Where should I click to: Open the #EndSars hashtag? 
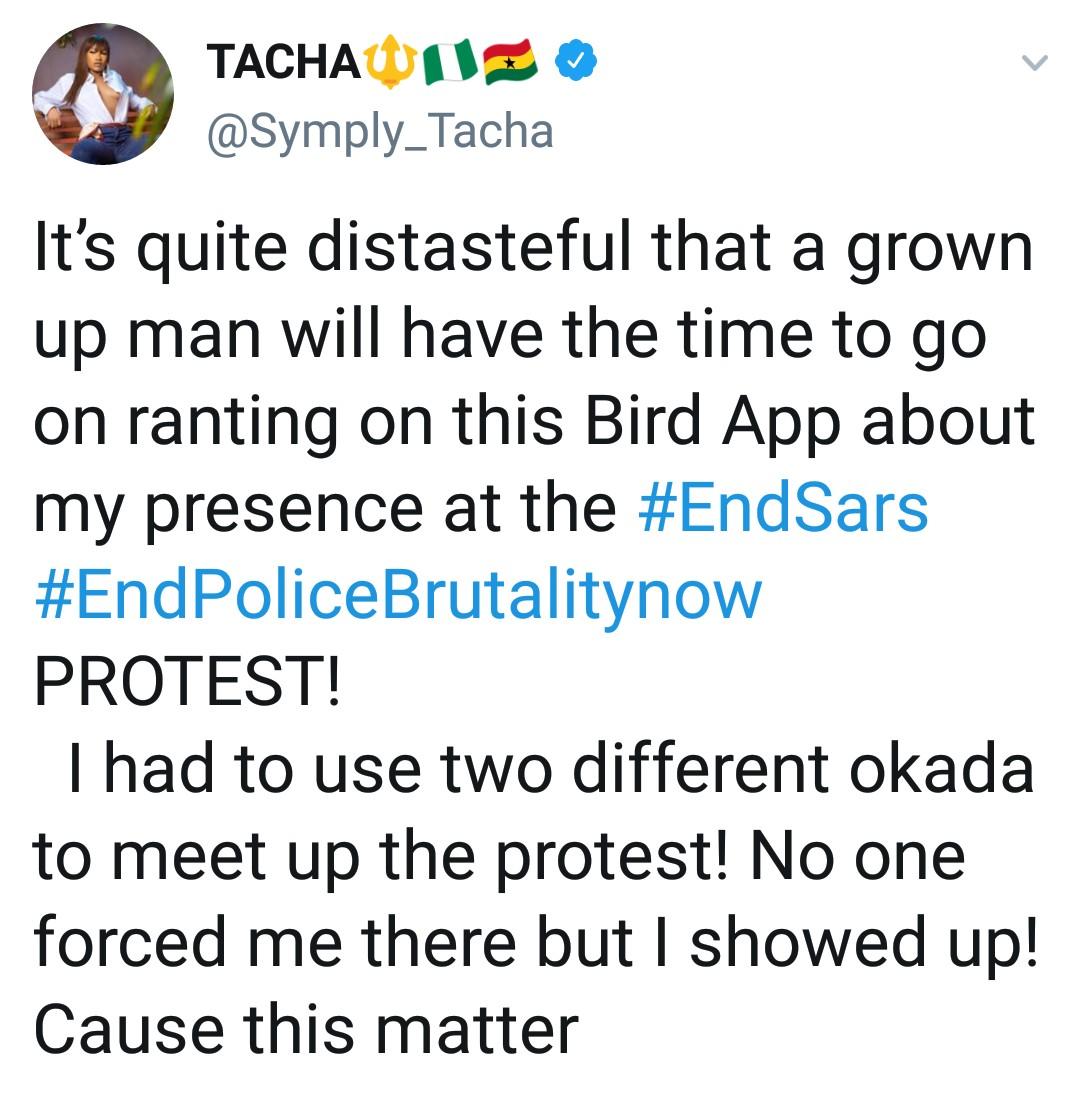pos(782,507)
